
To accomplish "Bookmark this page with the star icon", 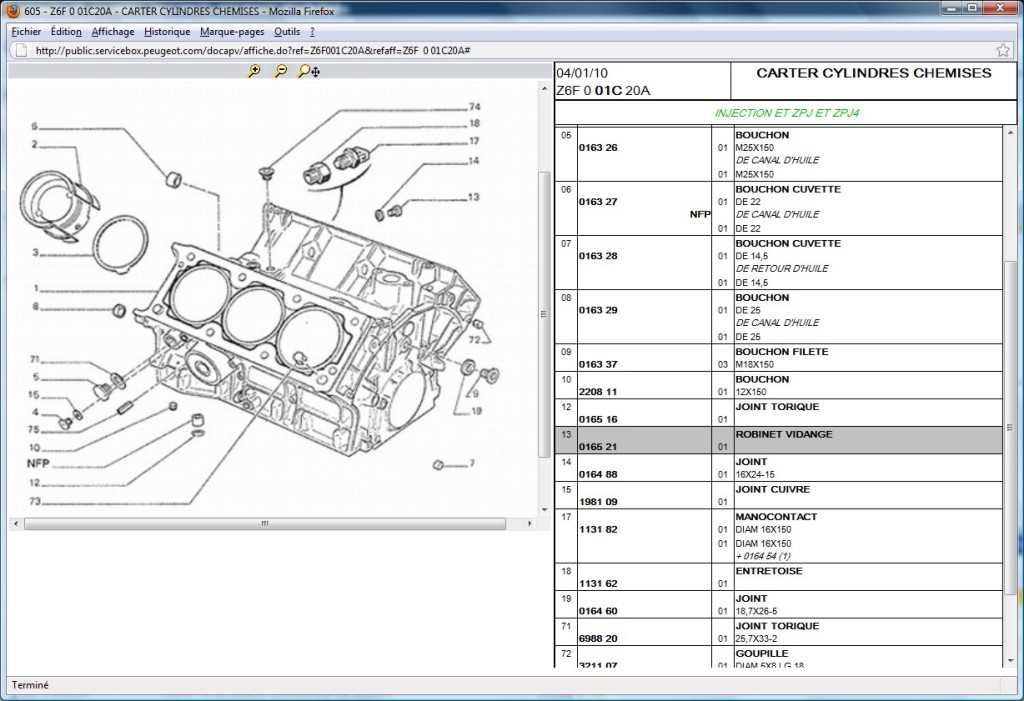I will pos(1003,50).
